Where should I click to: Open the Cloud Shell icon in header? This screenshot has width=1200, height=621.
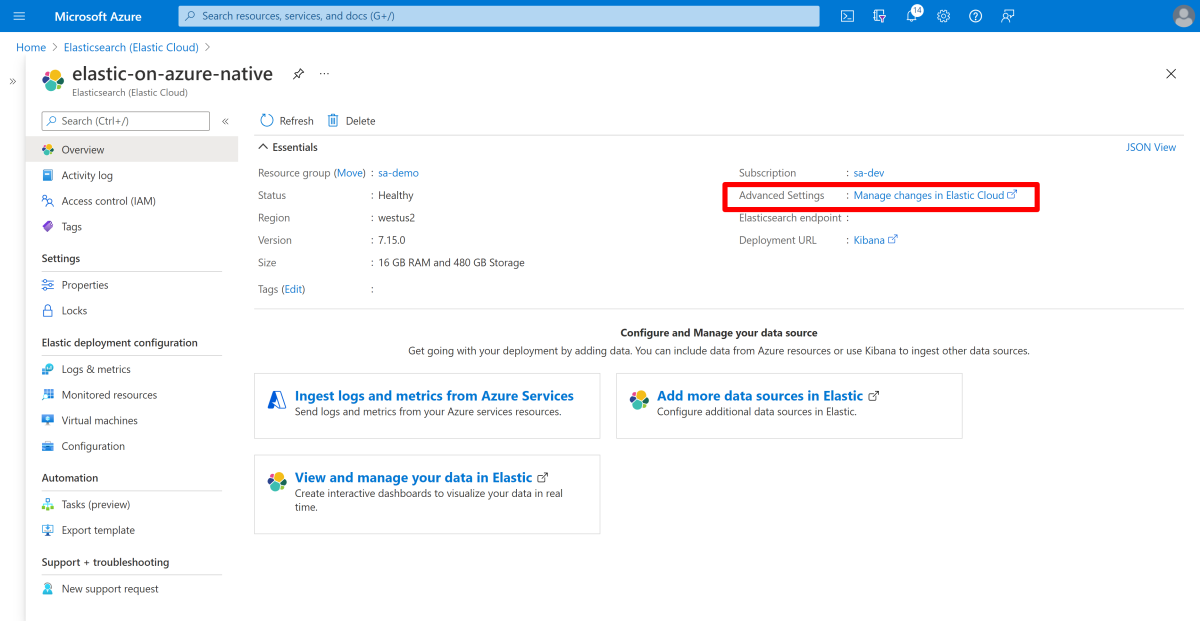(847, 16)
